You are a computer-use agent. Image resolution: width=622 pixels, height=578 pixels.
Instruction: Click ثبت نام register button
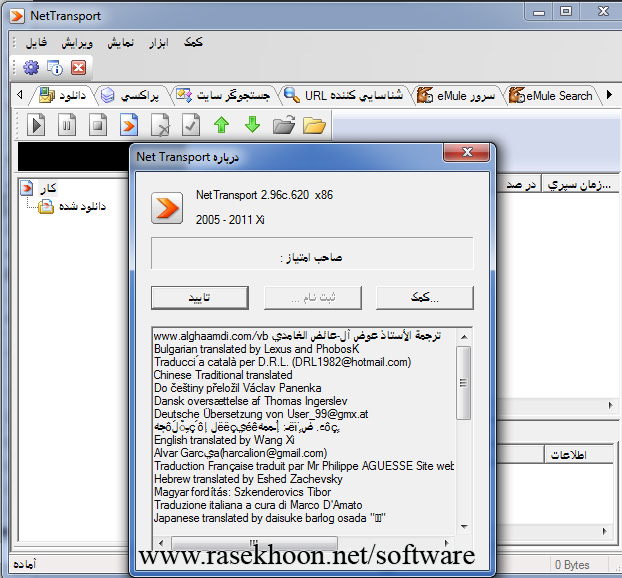pos(313,298)
